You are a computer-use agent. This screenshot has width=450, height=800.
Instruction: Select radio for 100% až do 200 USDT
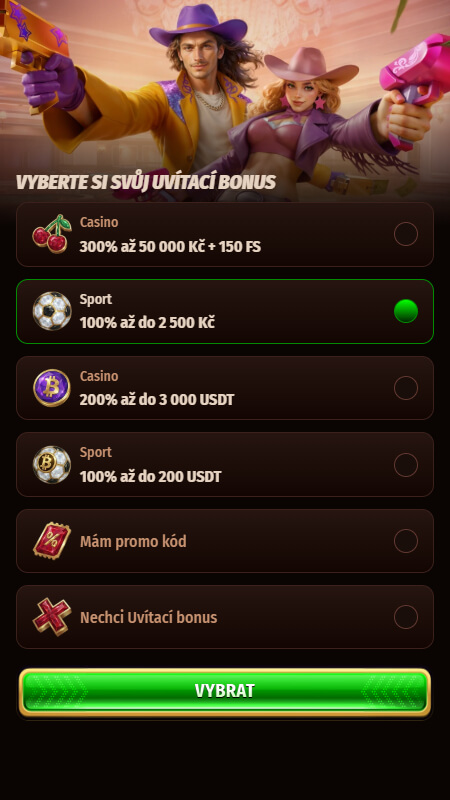click(406, 465)
